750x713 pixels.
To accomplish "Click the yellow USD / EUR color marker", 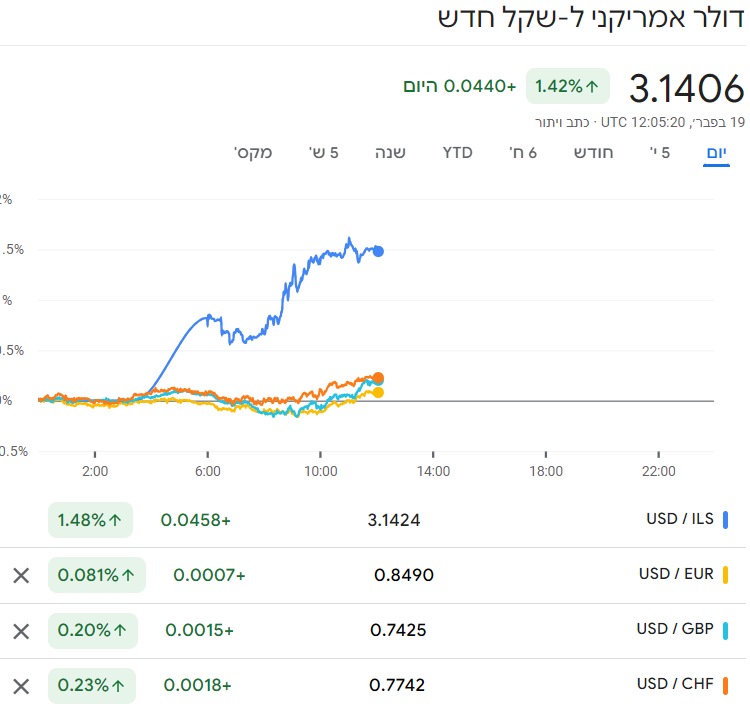I will point(726,575).
